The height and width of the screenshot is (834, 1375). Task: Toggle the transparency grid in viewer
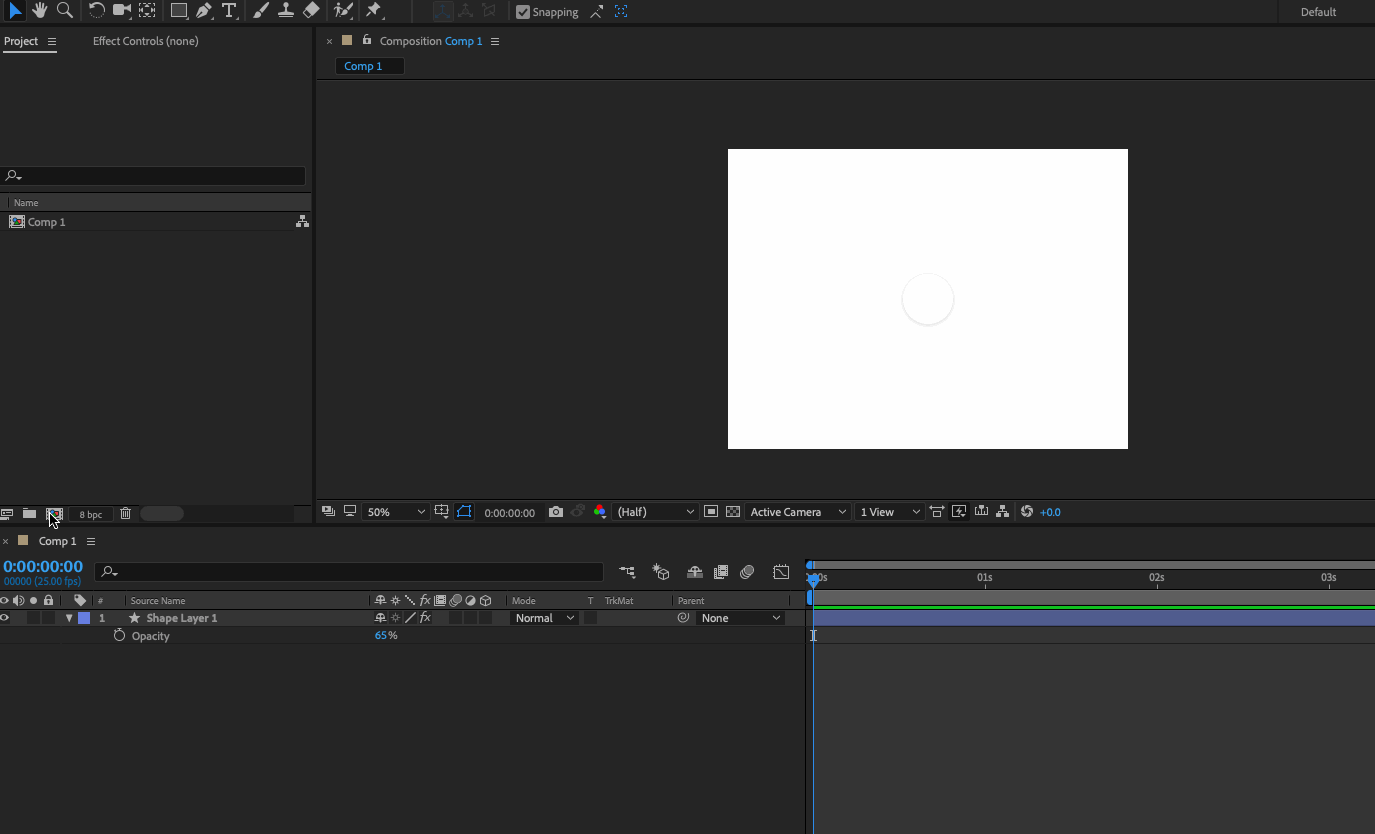733,512
